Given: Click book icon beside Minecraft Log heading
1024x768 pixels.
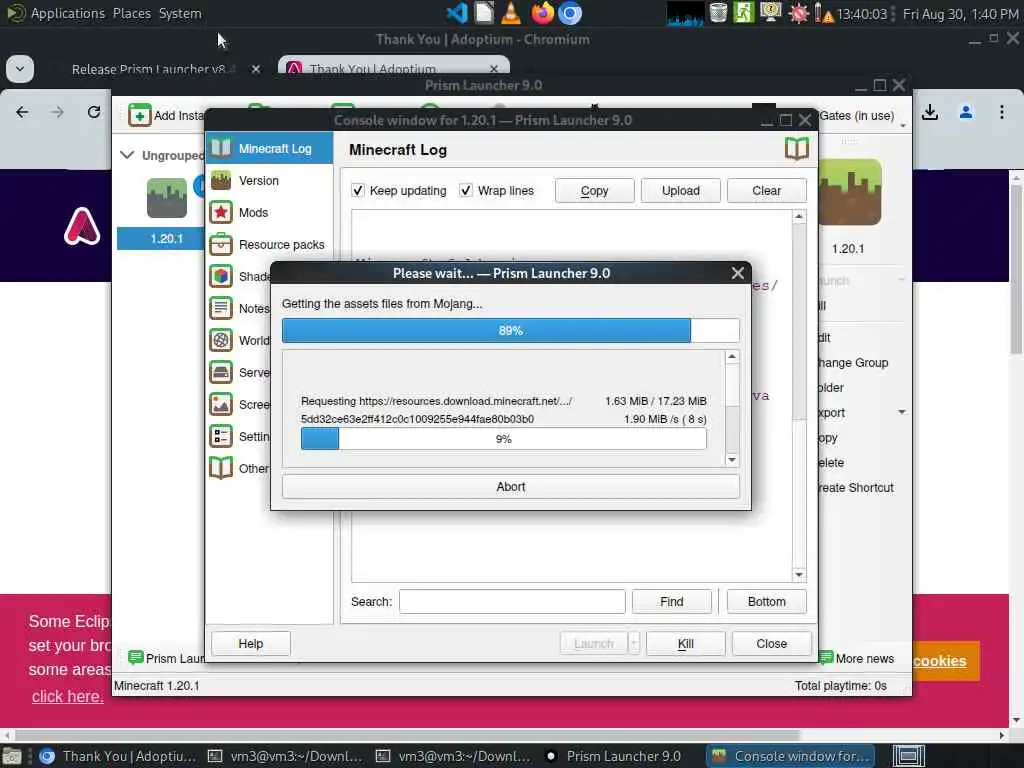Looking at the screenshot, I should click(796, 149).
